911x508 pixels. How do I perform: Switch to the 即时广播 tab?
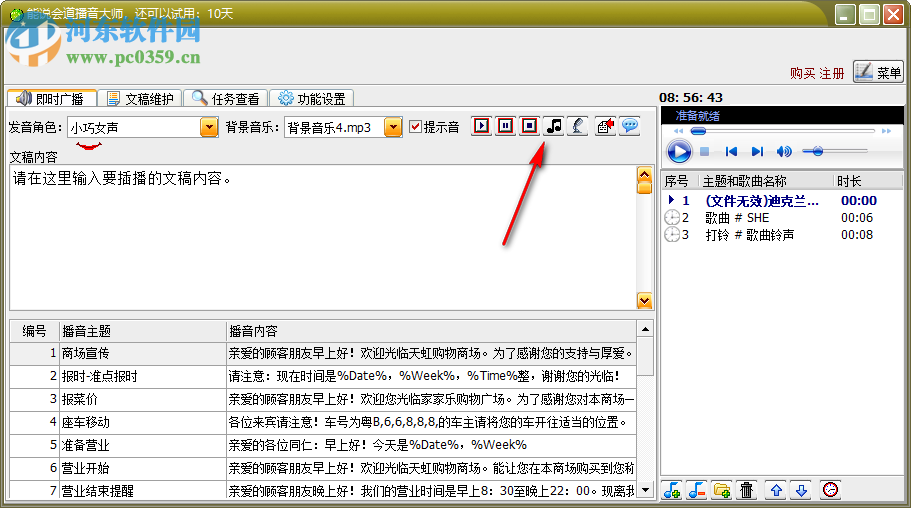click(51, 98)
